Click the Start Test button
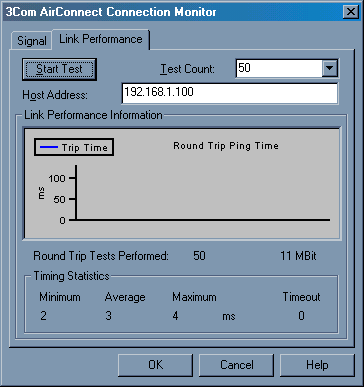Image resolution: width=364 pixels, height=387 pixels. tap(59, 69)
